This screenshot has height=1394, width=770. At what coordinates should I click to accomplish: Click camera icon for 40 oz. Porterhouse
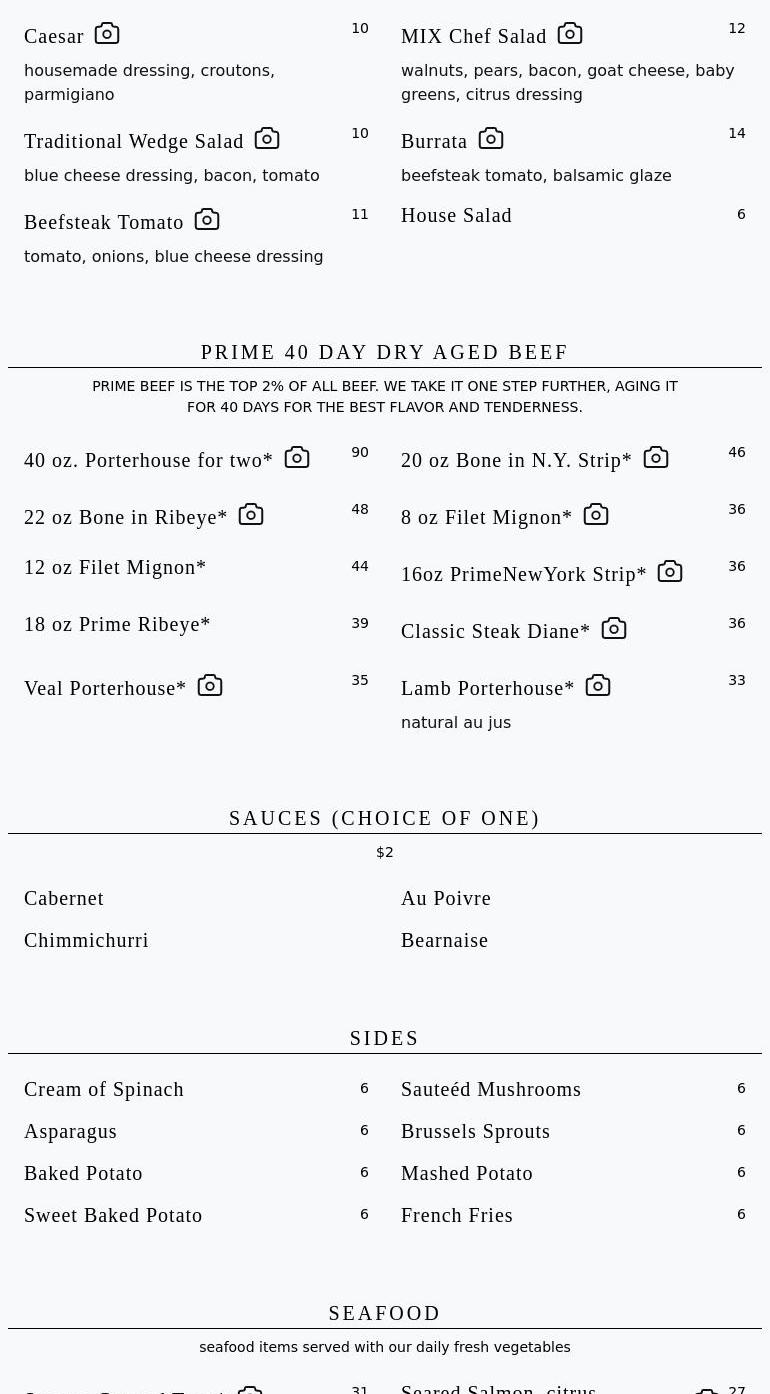coord(297,457)
